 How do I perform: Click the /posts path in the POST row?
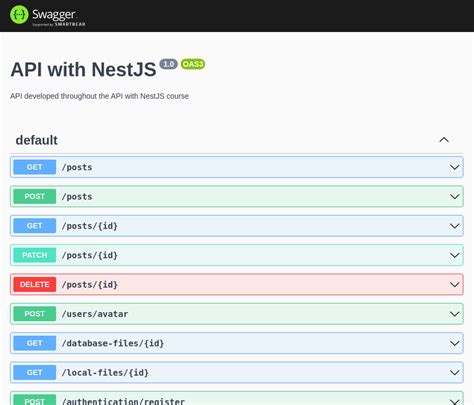[77, 197]
